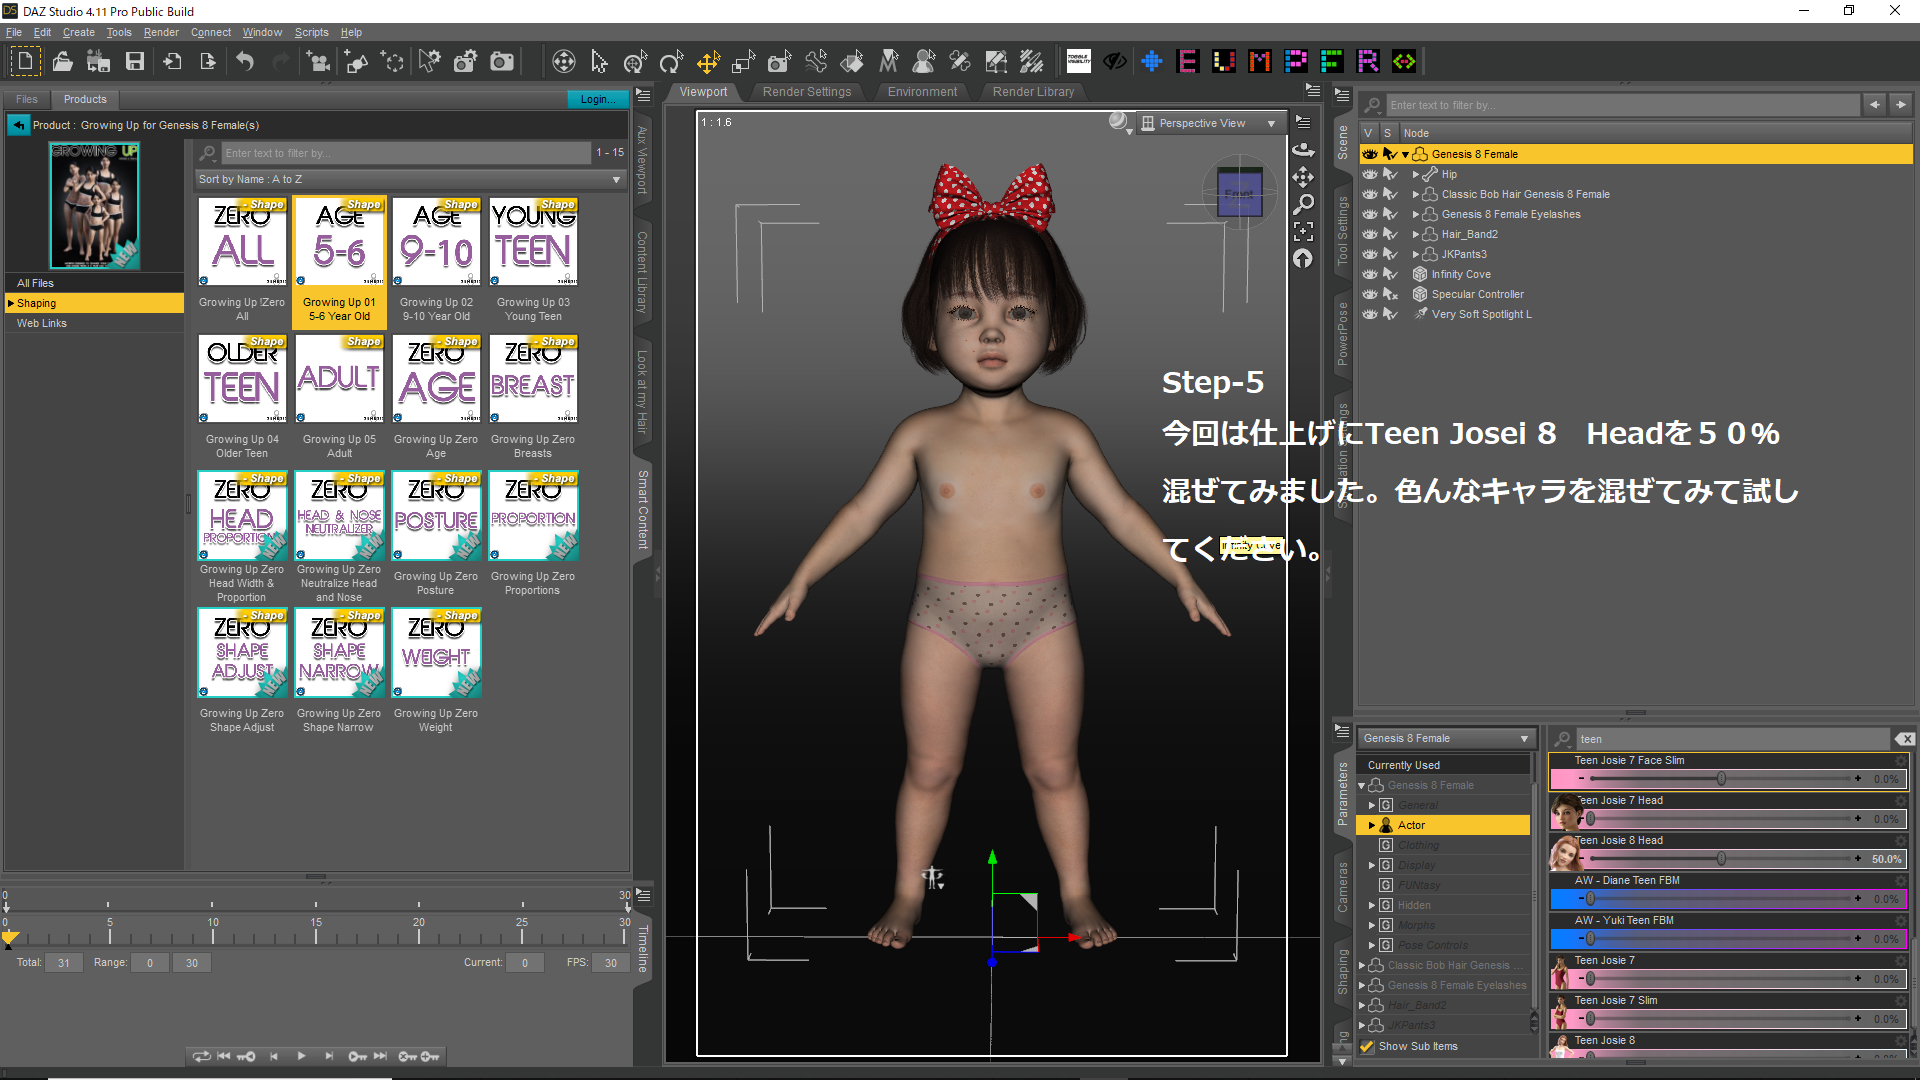This screenshot has height=1080, width=1920.
Task: Click the AW - Diane Teen FBM slider
Action: click(x=1721, y=899)
